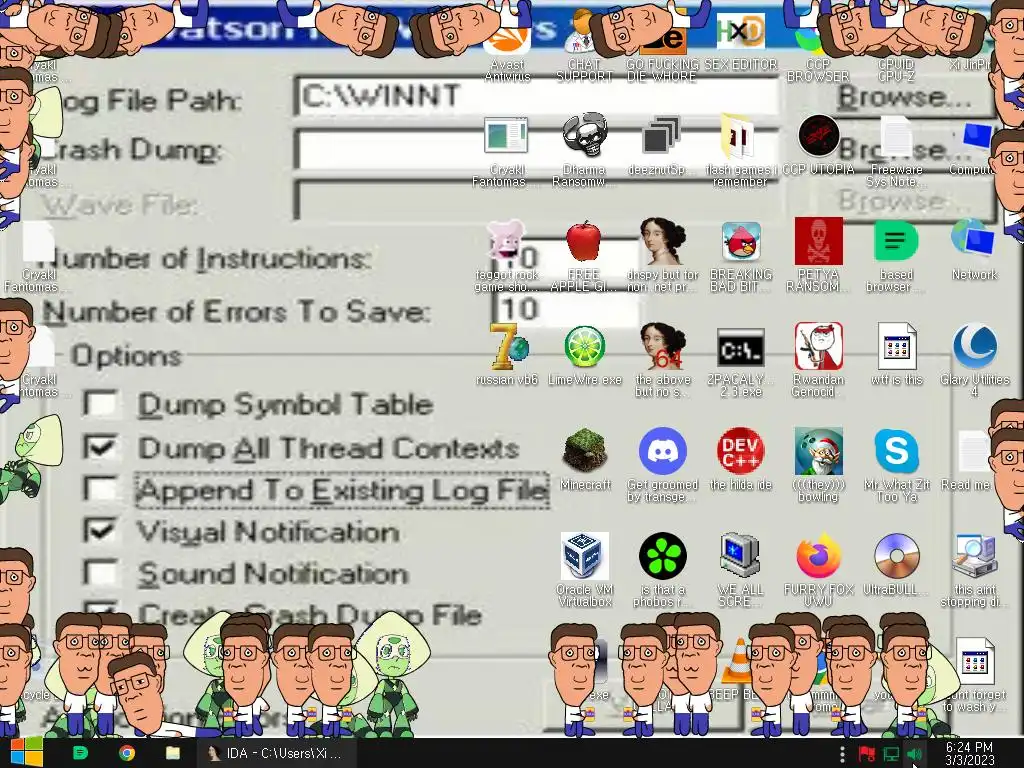This screenshot has height=768, width=1024.
Task: Open the clock showing 6:24 PM
Action: pyautogui.click(x=969, y=753)
